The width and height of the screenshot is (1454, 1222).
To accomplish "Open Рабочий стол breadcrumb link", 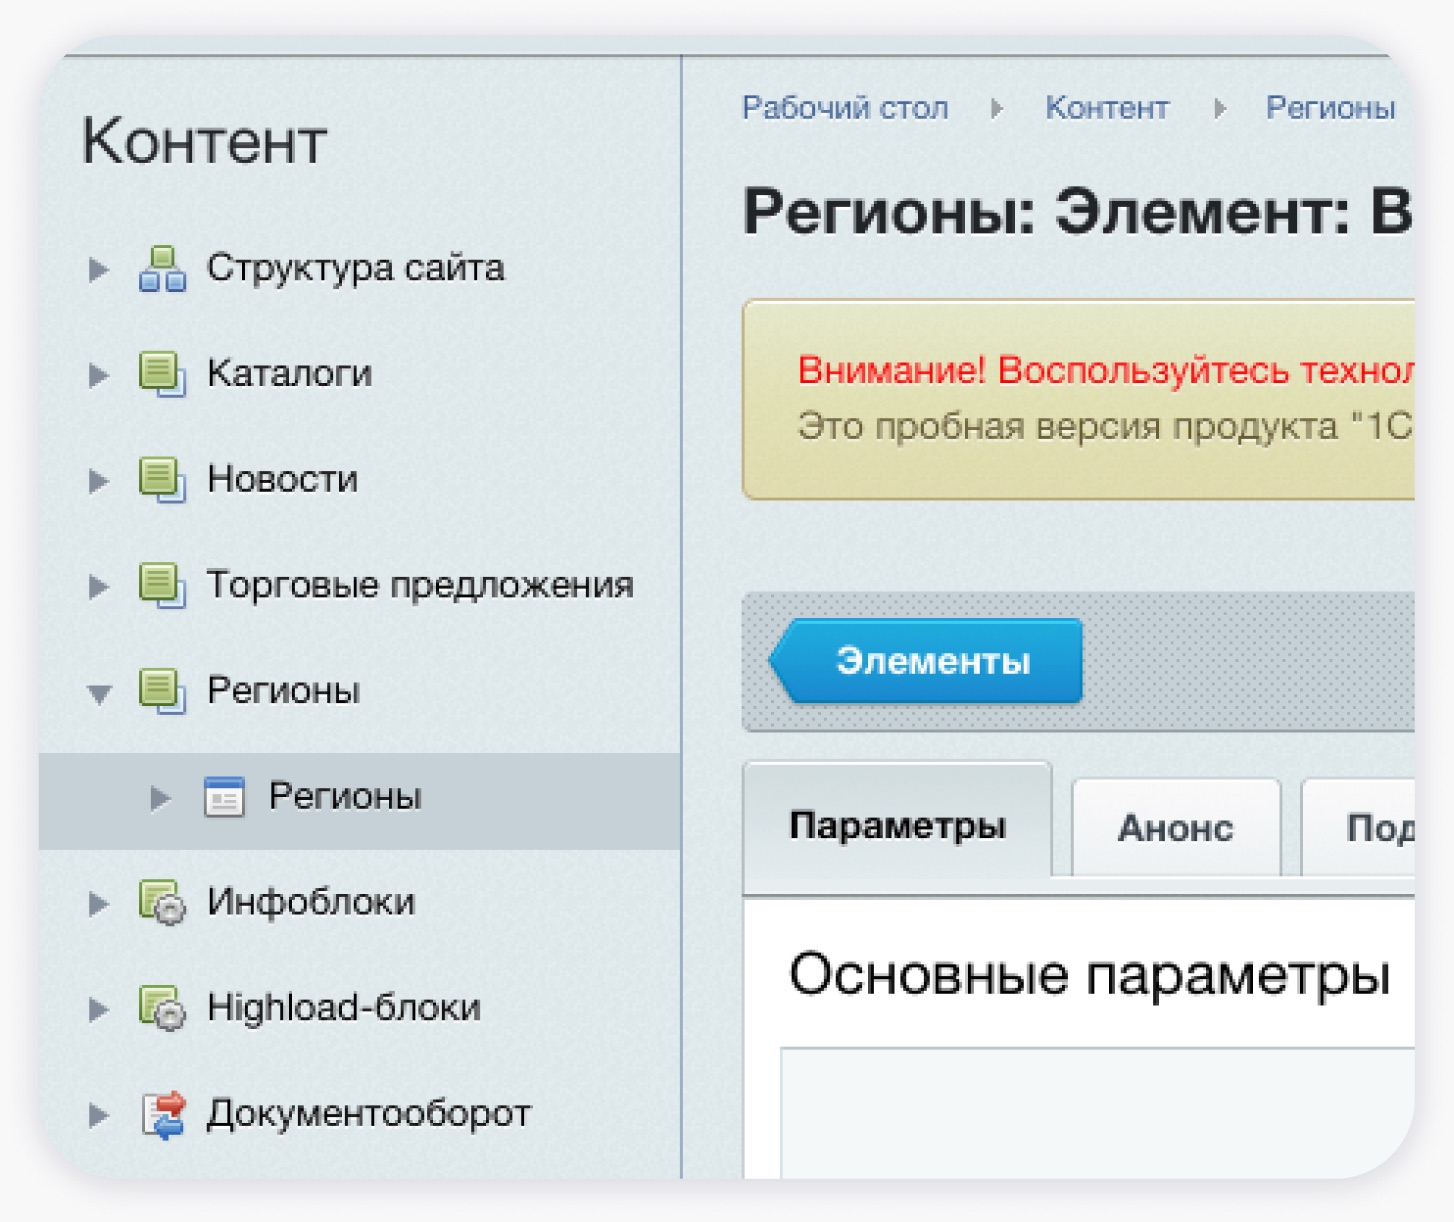I will point(845,108).
